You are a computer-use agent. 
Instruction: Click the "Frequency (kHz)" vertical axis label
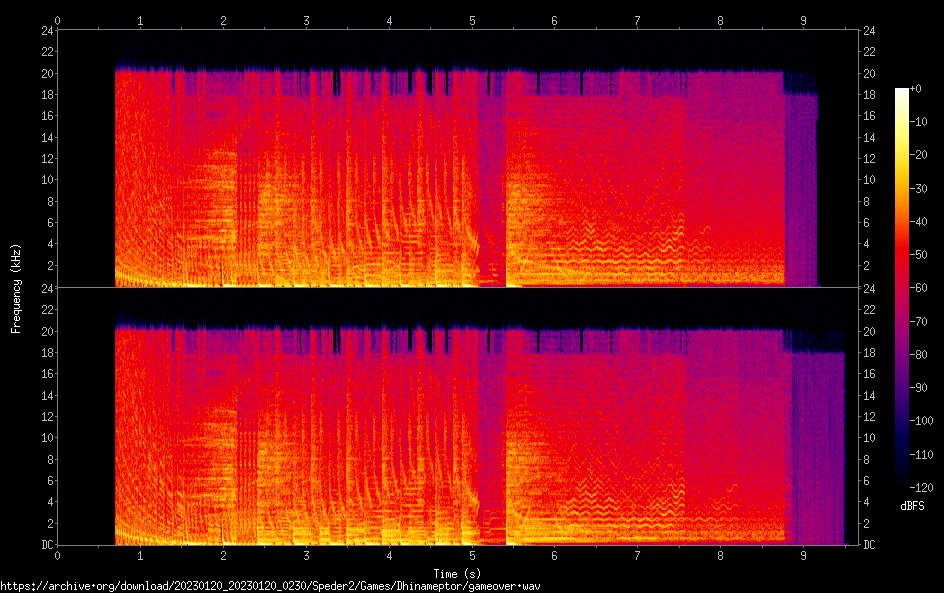pyautogui.click(x=15, y=287)
